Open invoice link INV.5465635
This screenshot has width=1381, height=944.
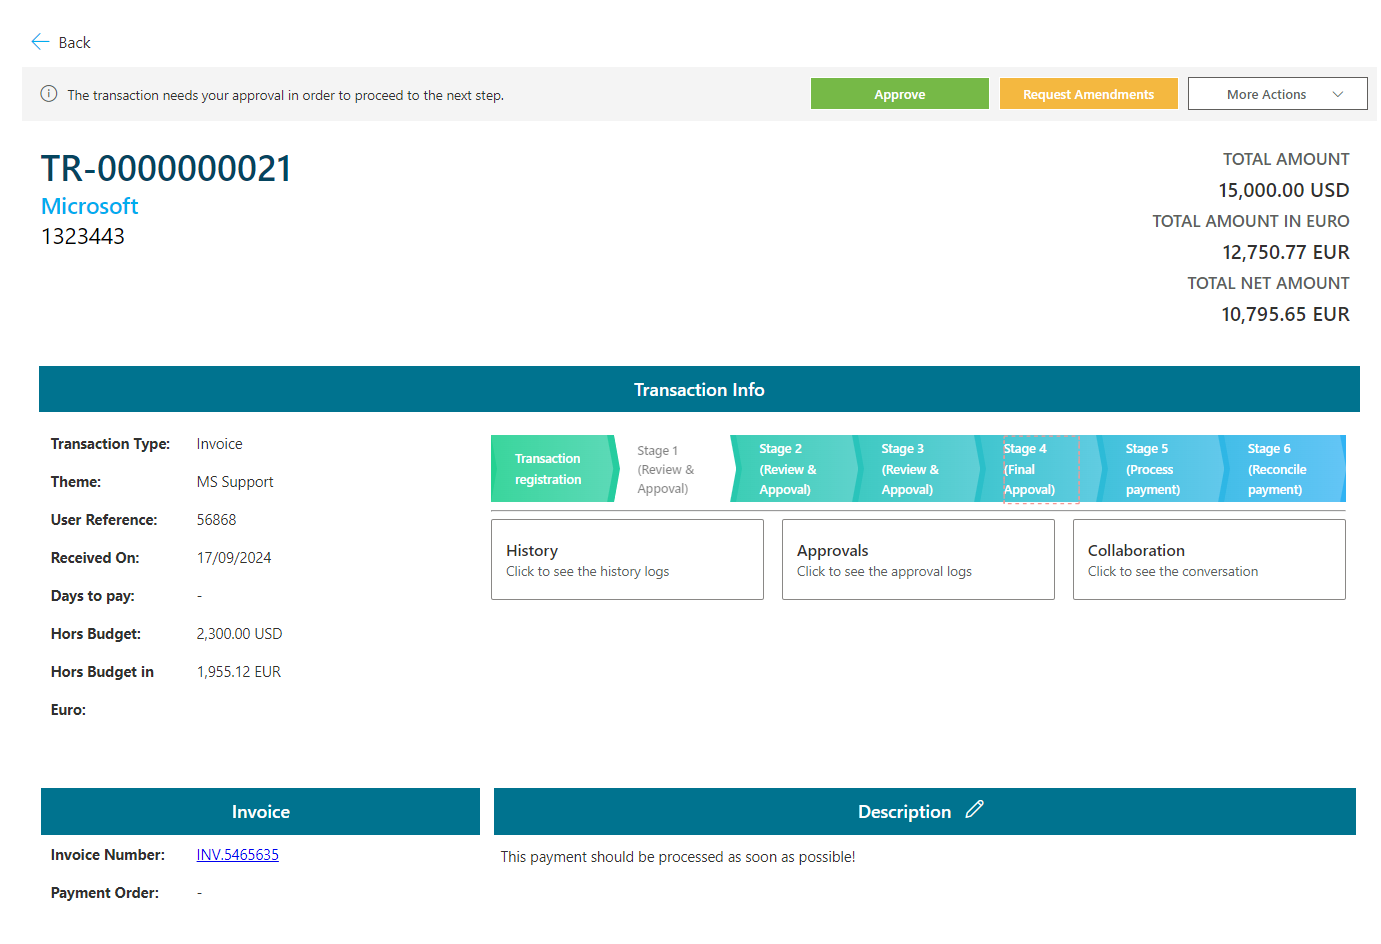[238, 855]
